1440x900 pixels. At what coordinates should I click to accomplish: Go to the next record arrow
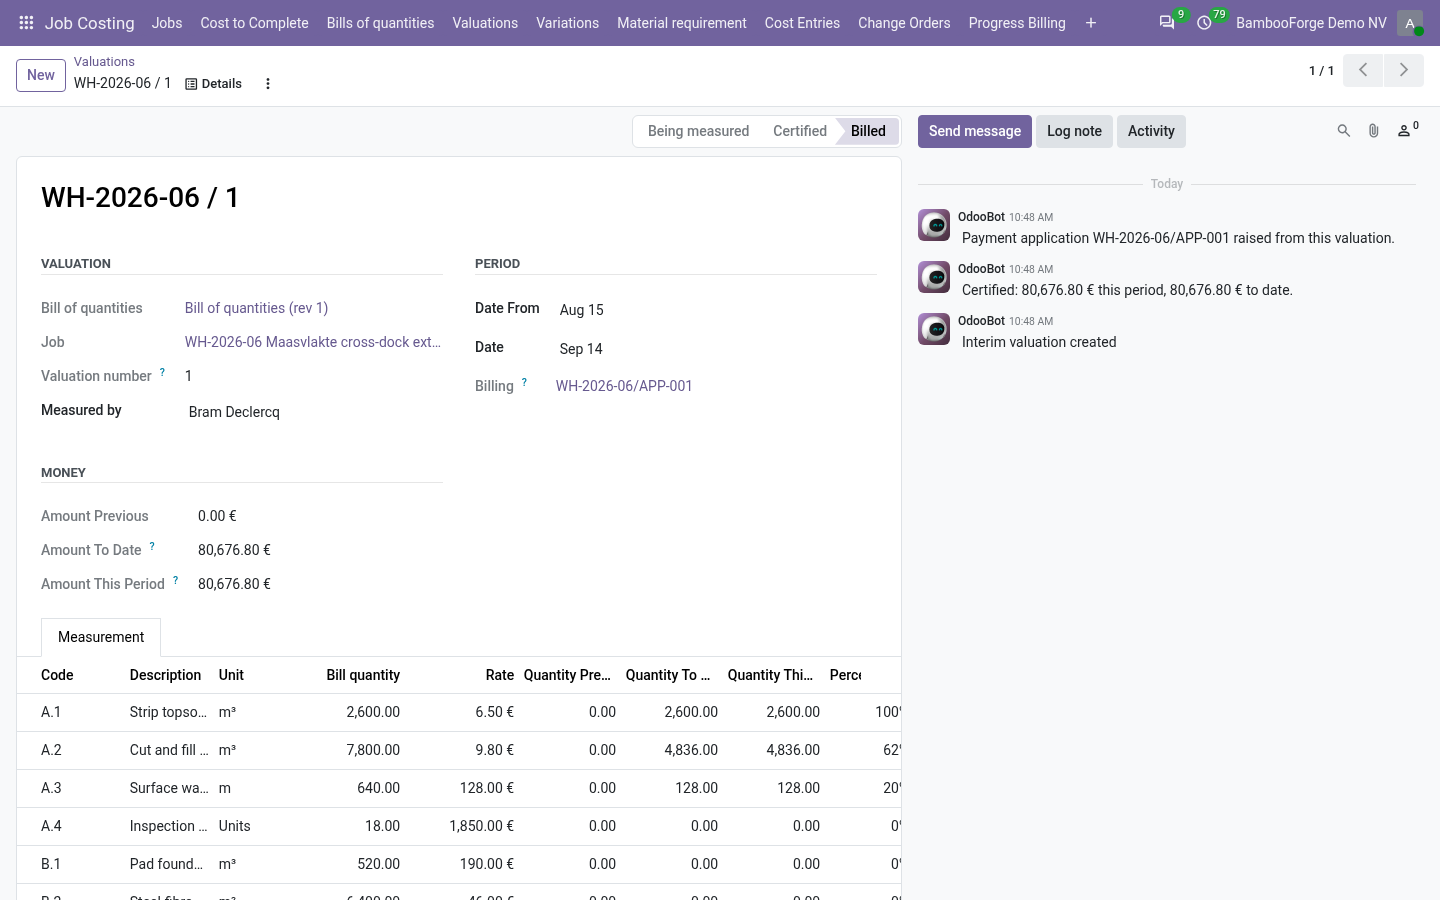1404,70
